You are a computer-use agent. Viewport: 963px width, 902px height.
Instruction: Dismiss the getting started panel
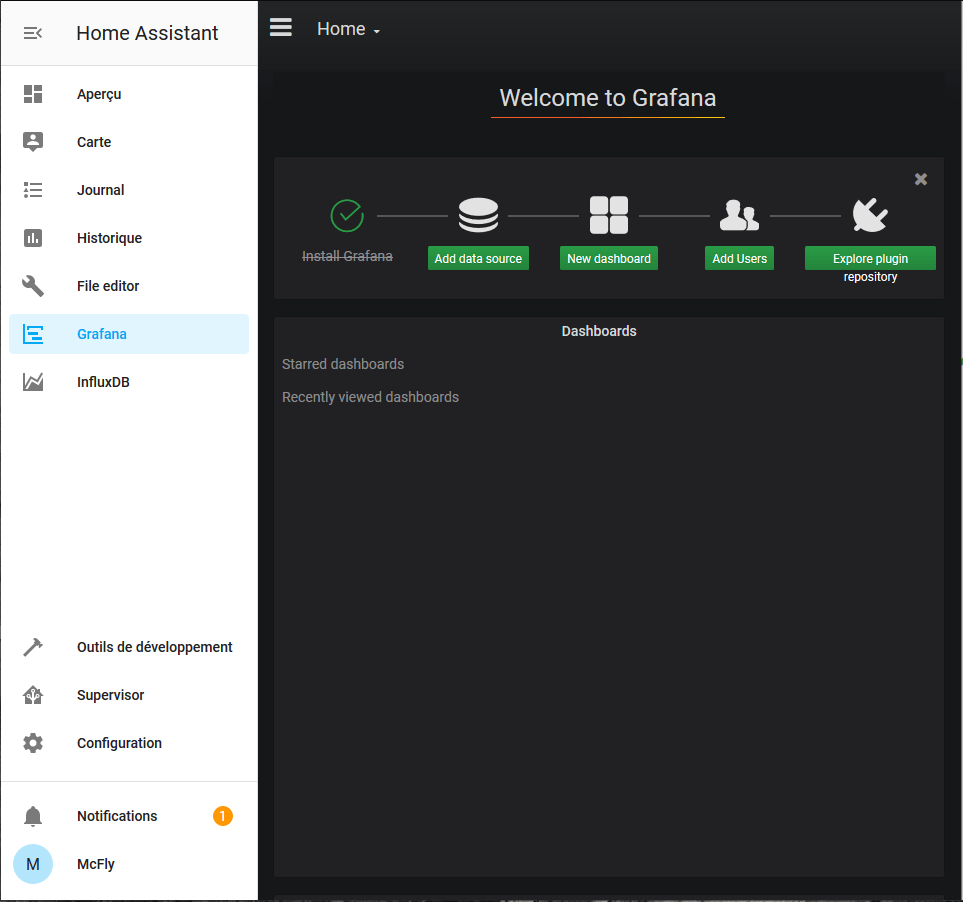click(921, 179)
